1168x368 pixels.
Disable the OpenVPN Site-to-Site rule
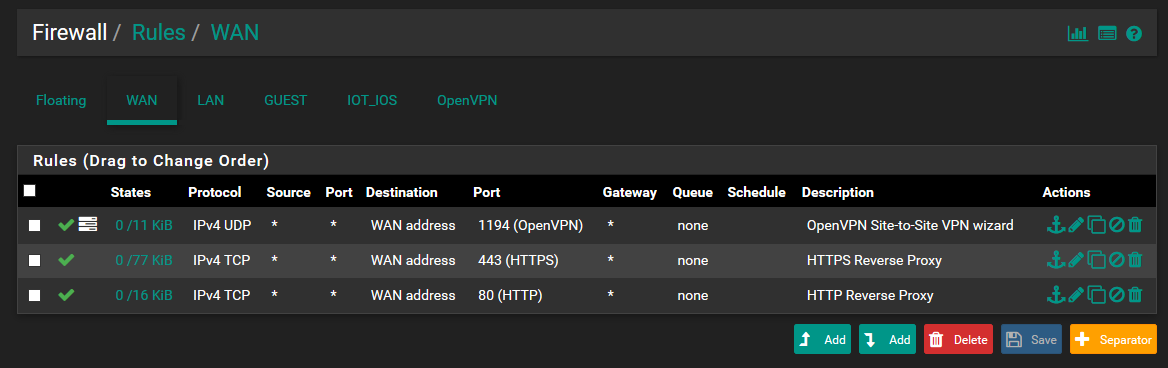point(1116,224)
